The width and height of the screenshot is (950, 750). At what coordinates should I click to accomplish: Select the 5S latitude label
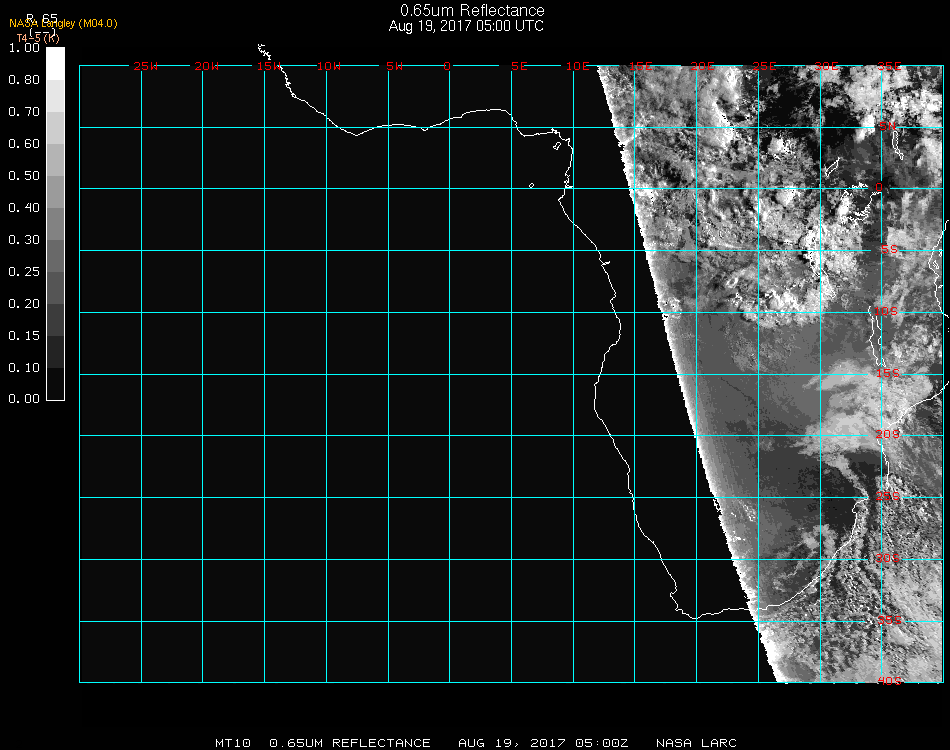(x=889, y=250)
